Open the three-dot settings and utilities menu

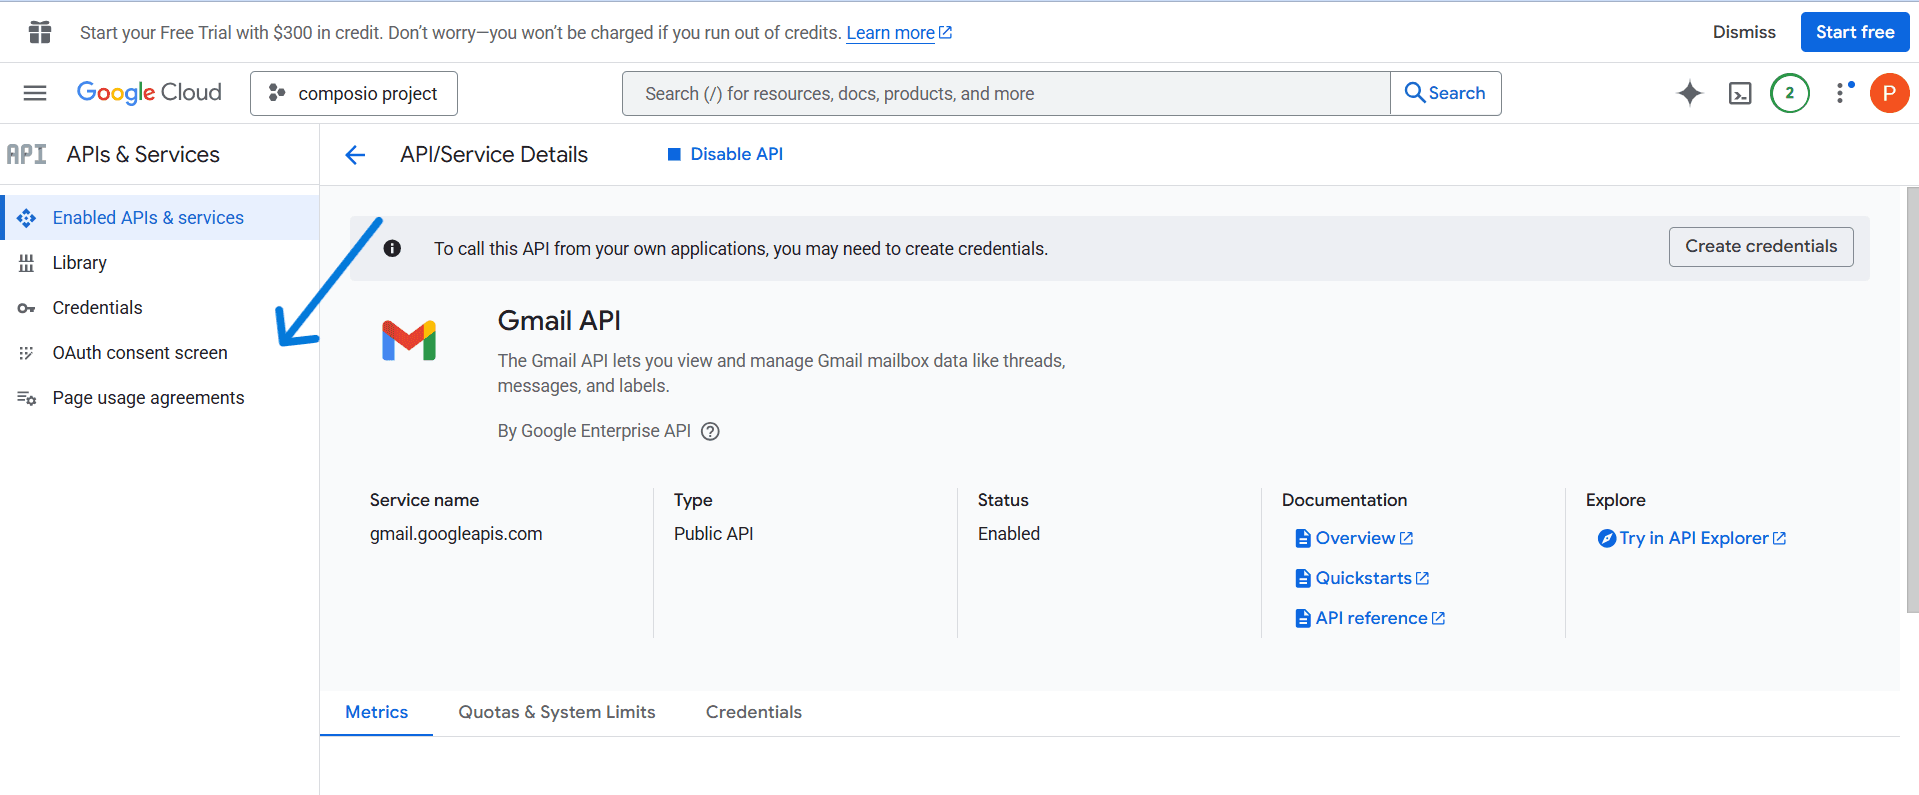(x=1841, y=93)
